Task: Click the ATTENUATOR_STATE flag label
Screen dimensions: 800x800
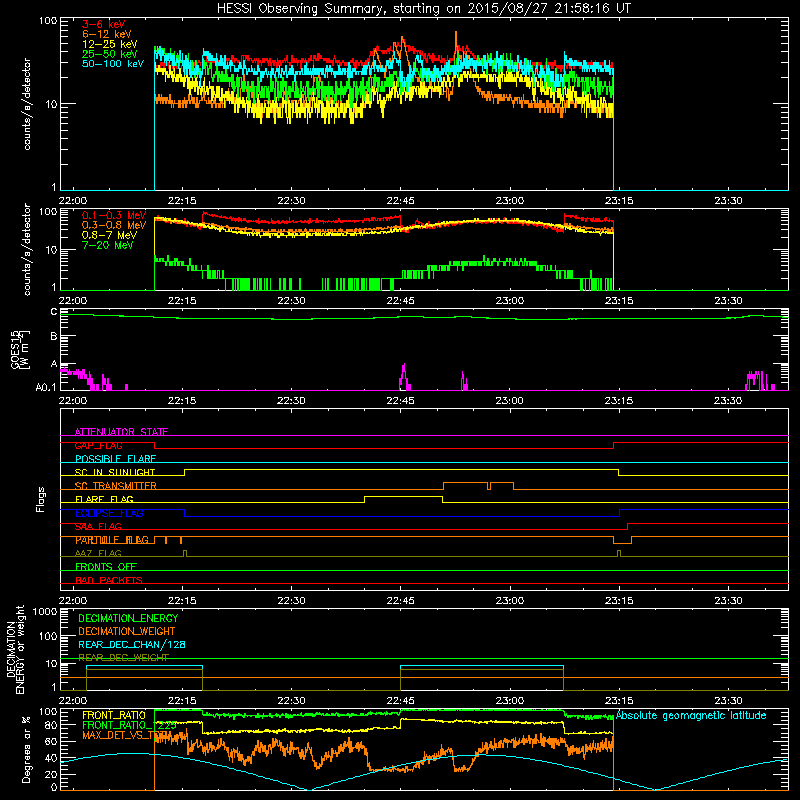Action: [x=121, y=432]
